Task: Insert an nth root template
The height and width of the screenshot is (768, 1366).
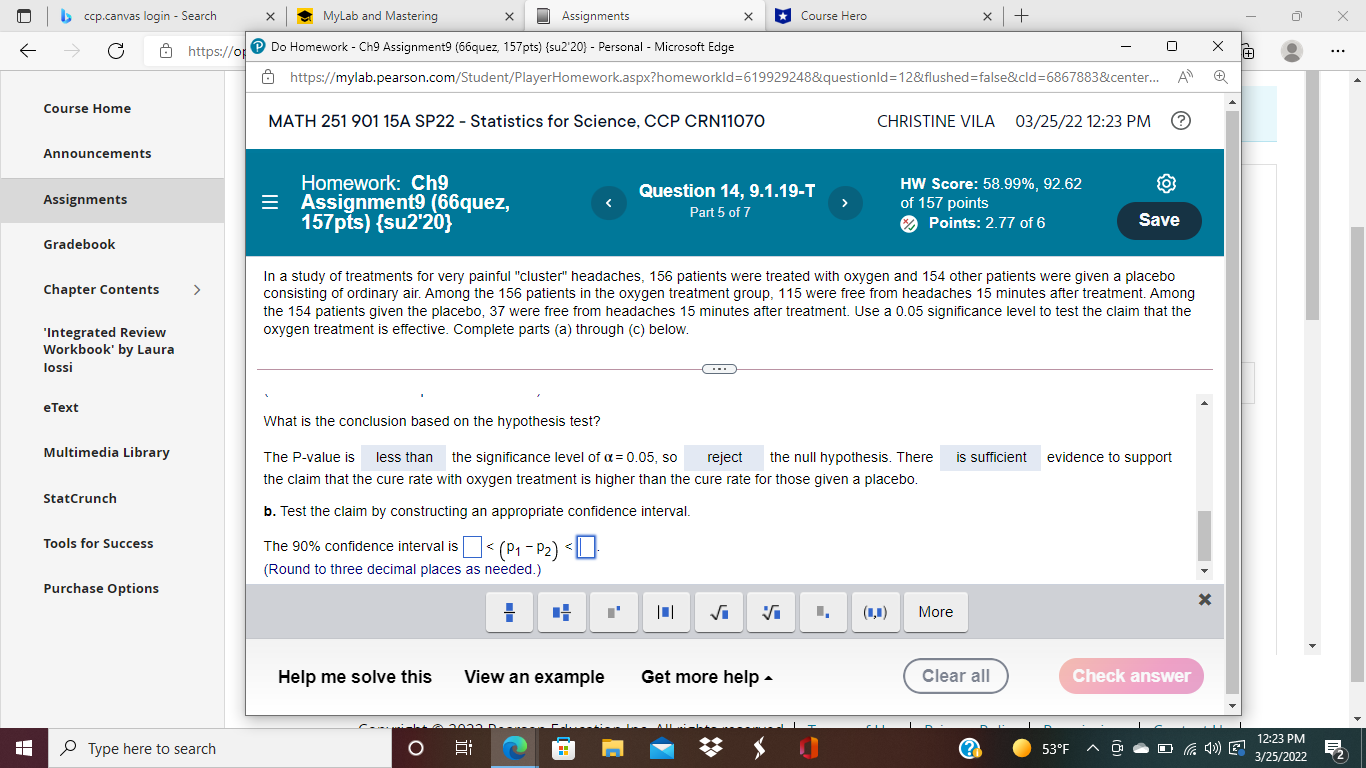Action: tap(771, 612)
